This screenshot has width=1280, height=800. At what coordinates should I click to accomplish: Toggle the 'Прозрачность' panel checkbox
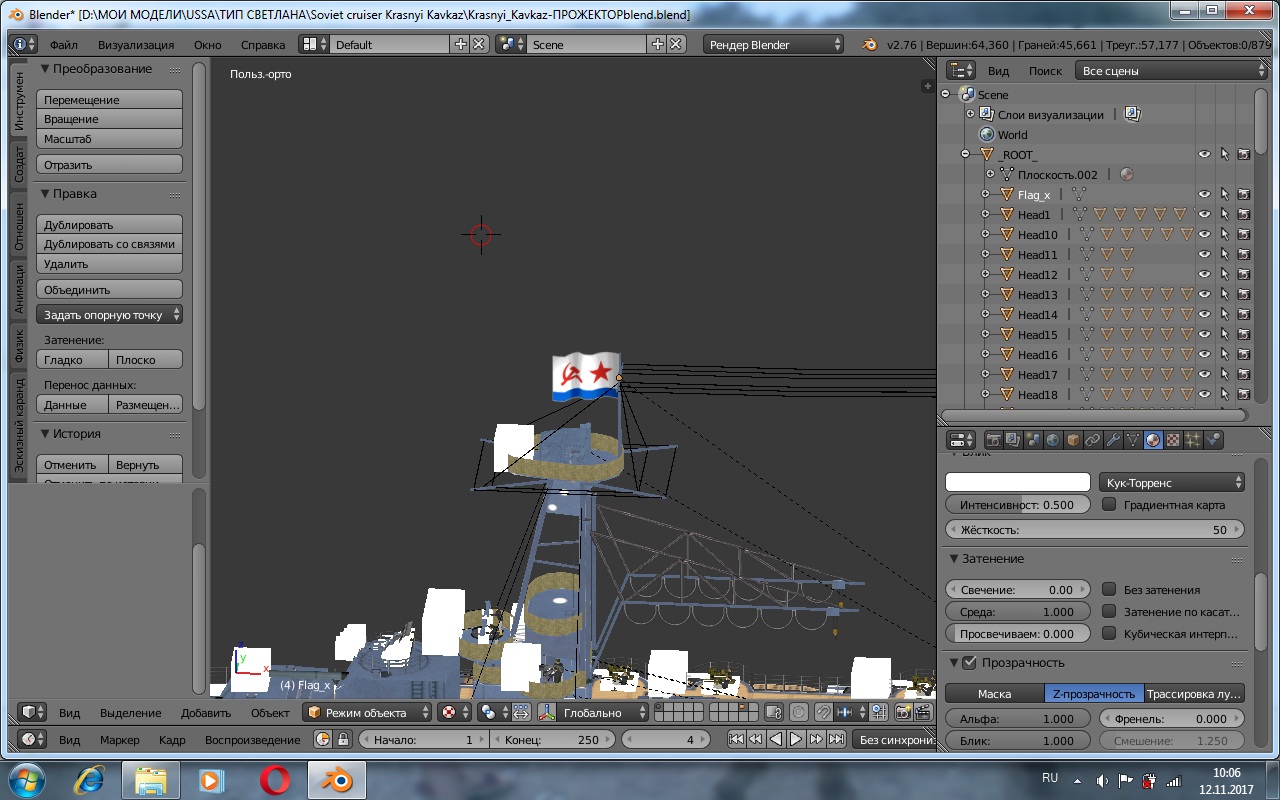[968, 663]
